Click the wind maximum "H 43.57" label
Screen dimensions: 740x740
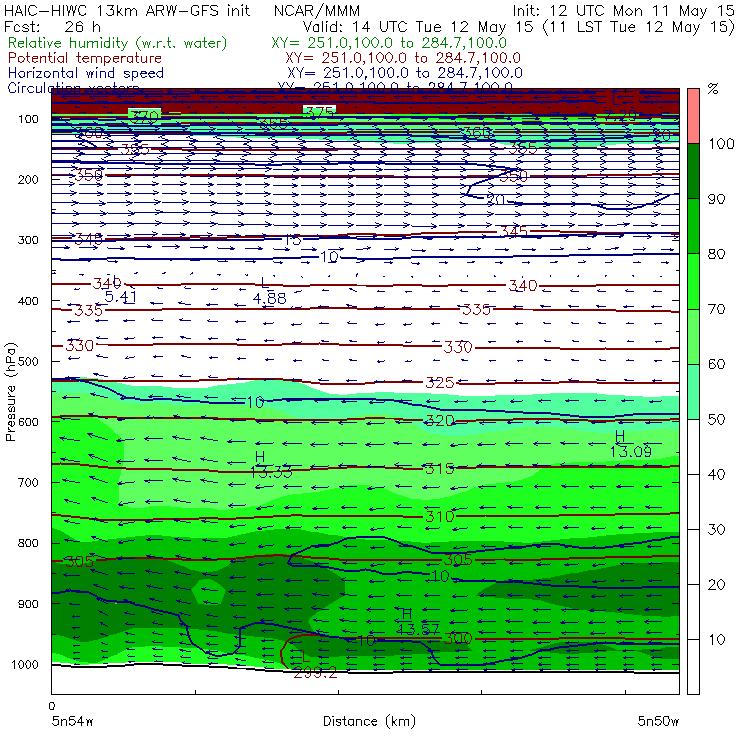pos(417,622)
